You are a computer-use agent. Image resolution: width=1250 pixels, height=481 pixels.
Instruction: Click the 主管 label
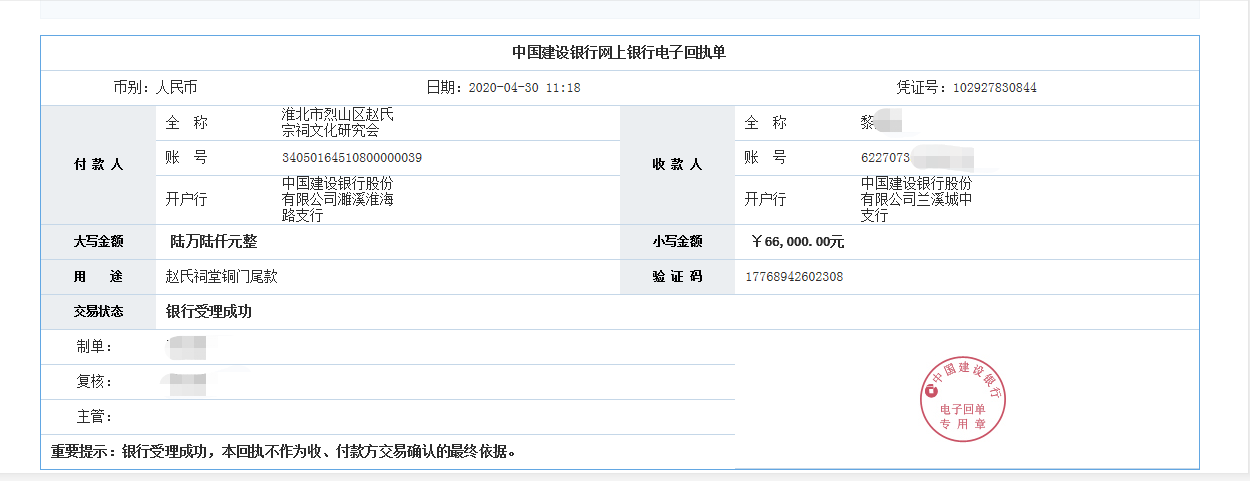click(94, 416)
